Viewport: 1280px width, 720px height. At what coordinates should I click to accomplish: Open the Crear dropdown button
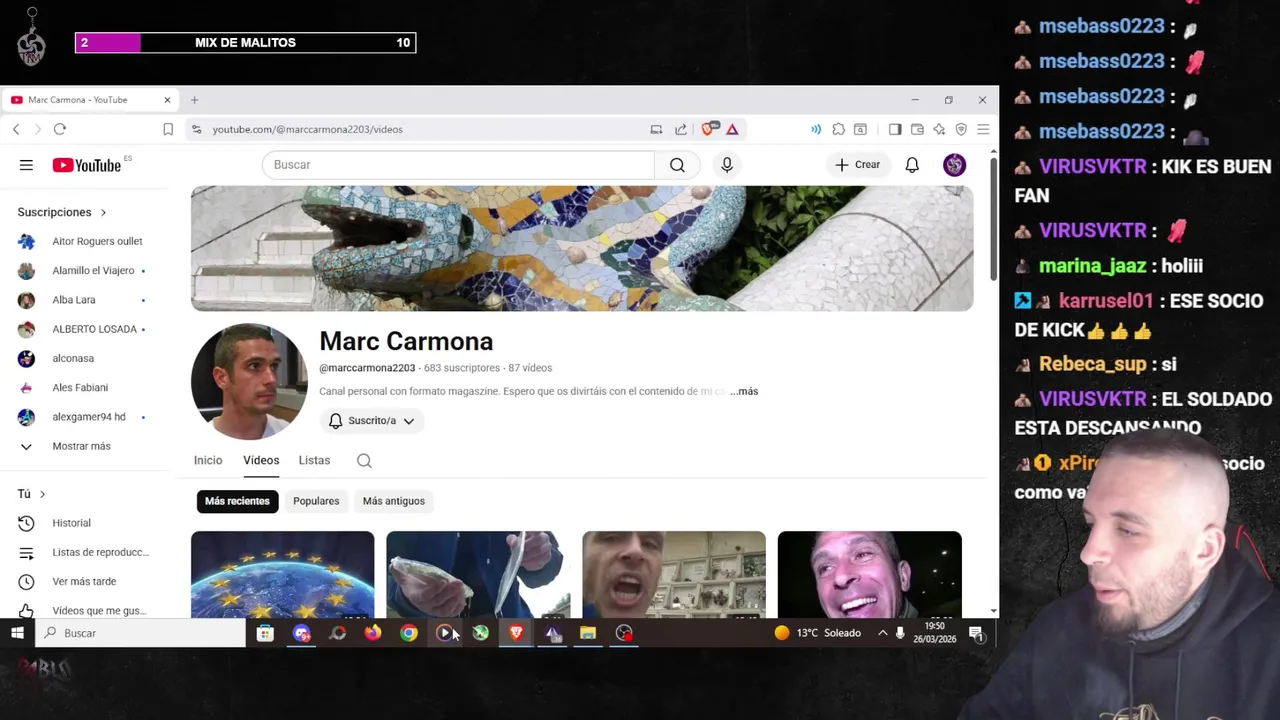(858, 165)
